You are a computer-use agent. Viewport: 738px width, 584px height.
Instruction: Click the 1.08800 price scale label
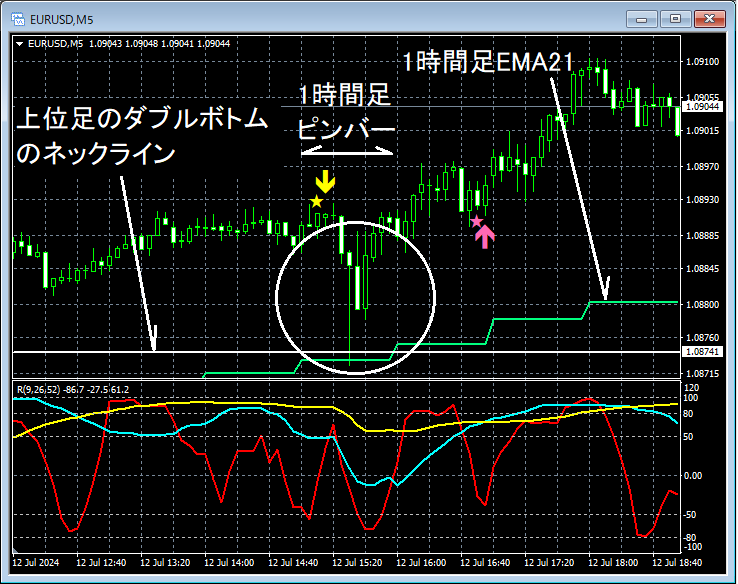[702, 305]
